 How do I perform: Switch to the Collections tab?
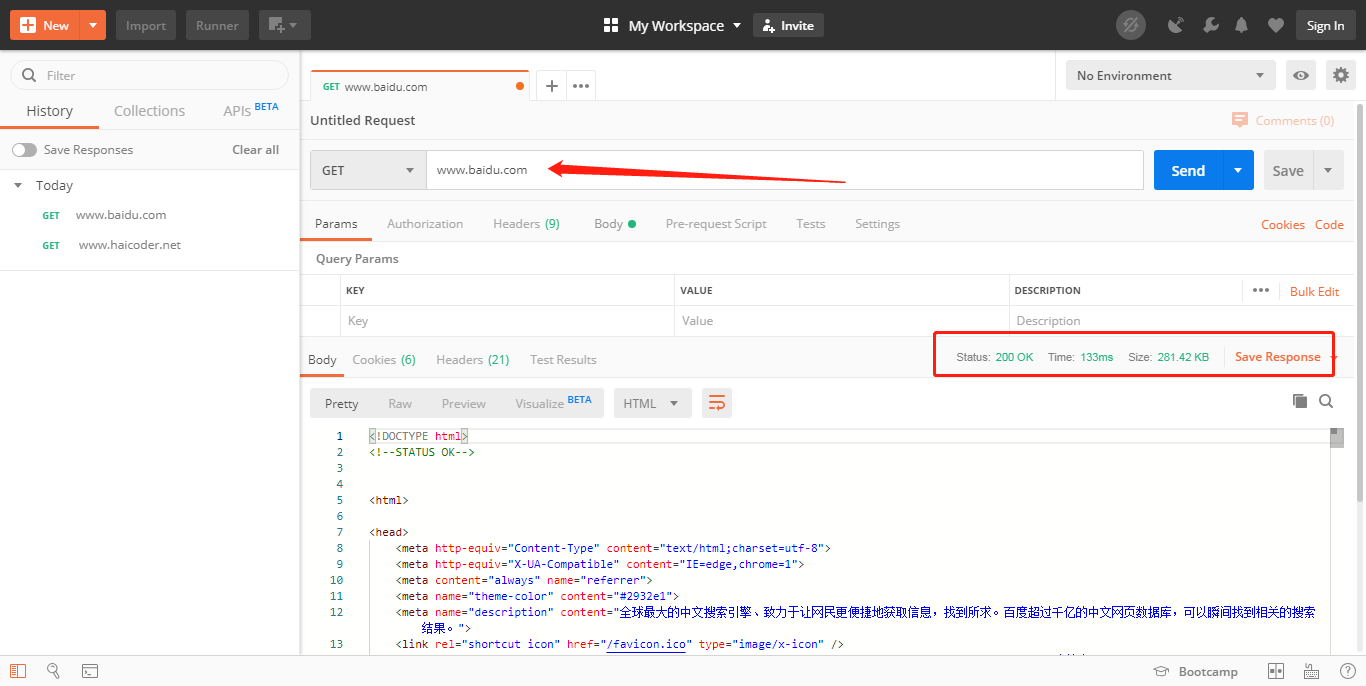(x=149, y=111)
